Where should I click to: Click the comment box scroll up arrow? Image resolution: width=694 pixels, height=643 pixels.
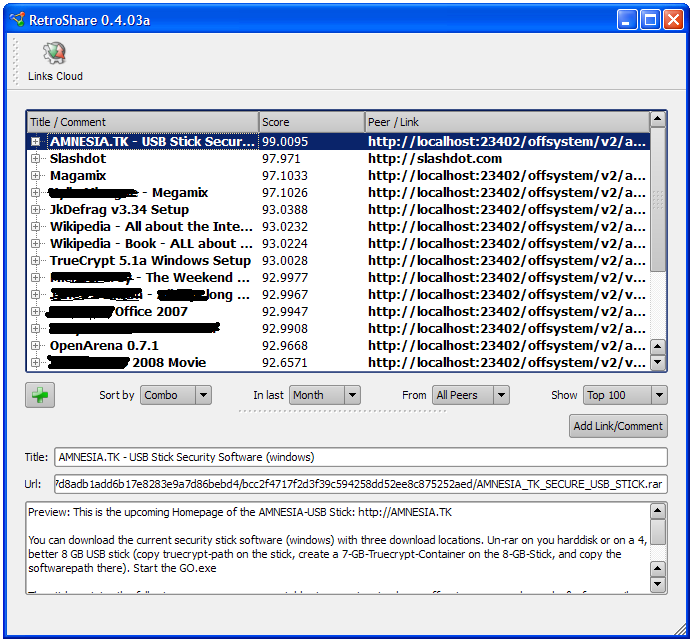658,511
